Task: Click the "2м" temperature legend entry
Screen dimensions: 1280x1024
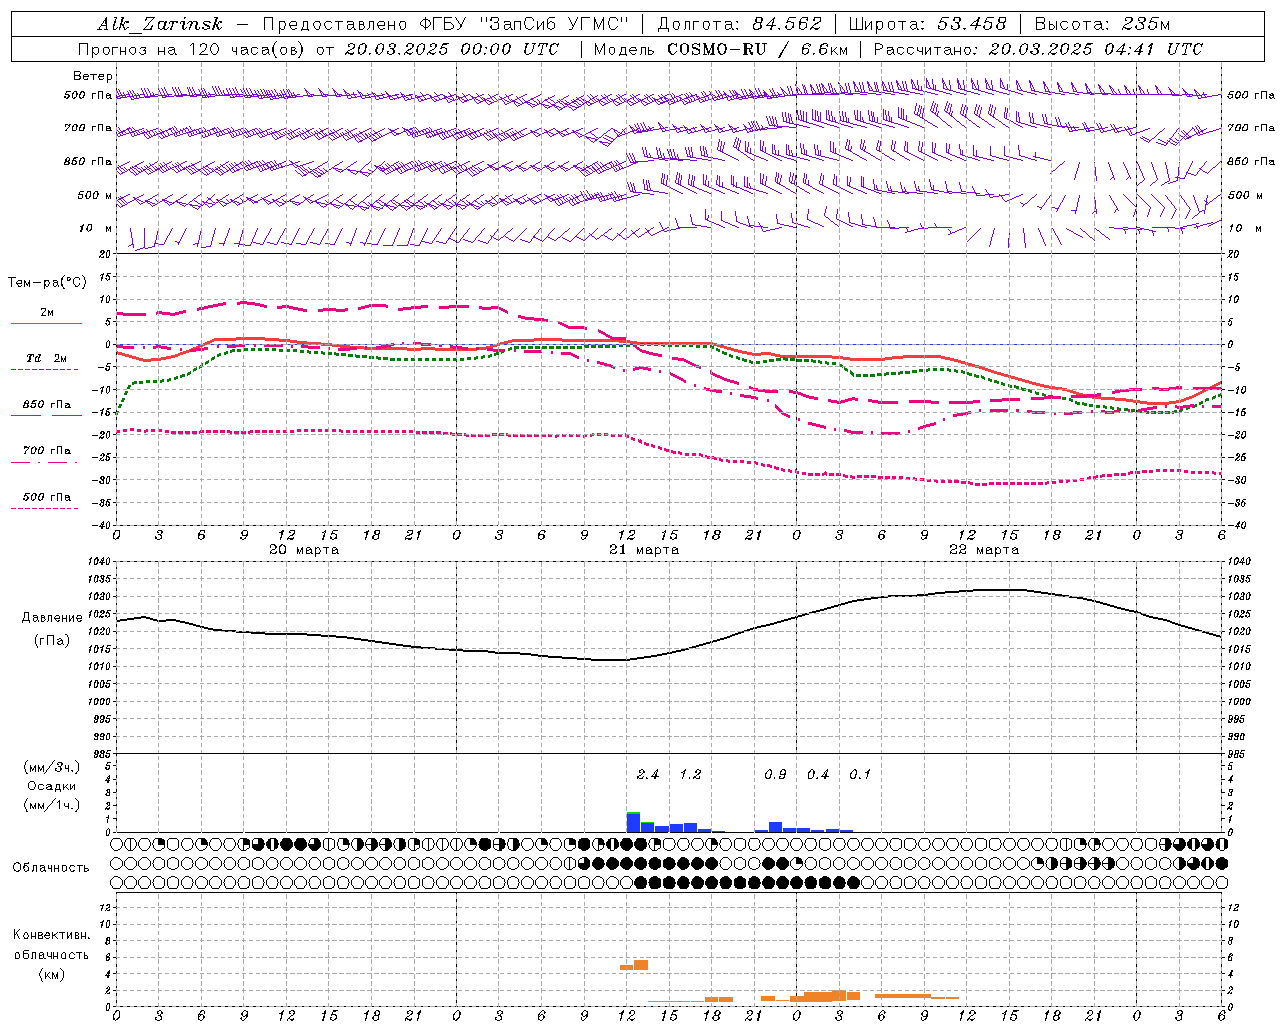Action: [47, 313]
